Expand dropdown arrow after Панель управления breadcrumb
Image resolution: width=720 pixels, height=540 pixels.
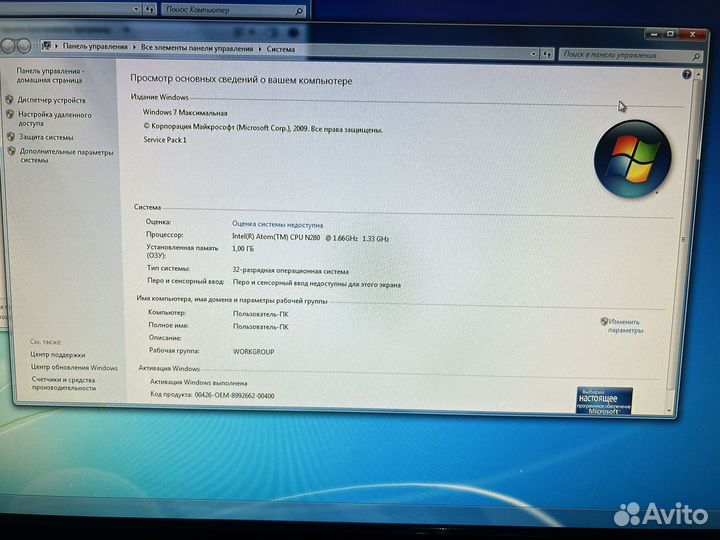(x=134, y=47)
